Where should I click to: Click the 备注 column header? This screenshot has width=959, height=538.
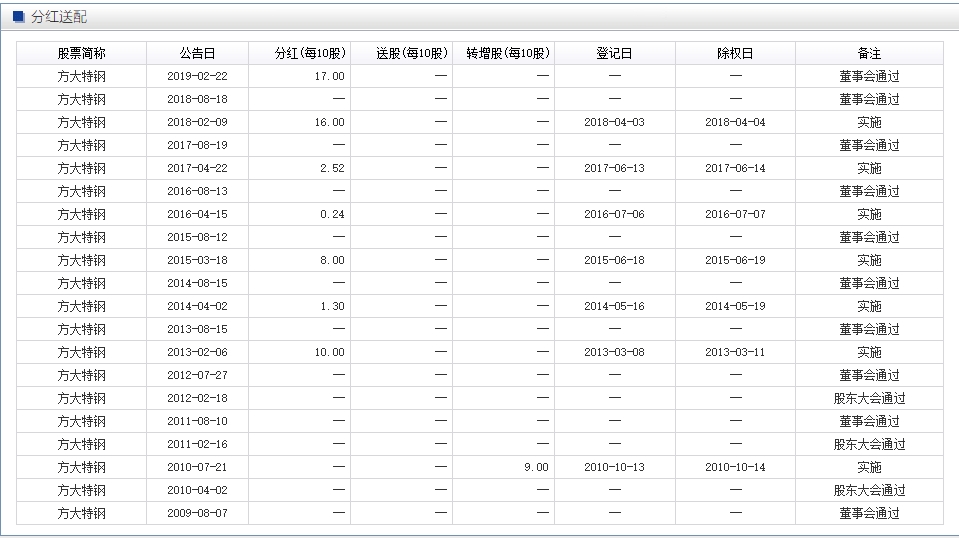[869, 53]
